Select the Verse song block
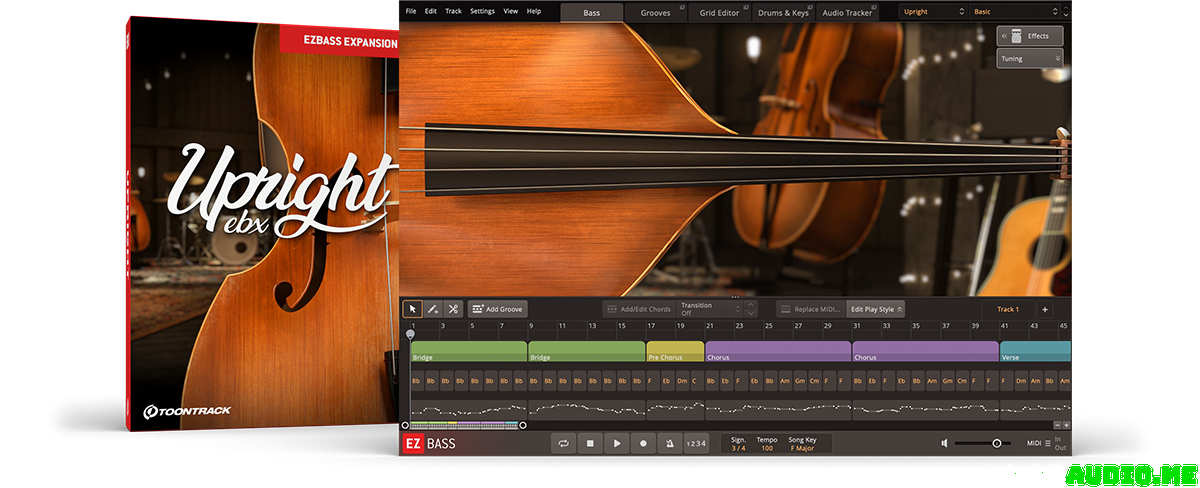 click(x=1035, y=351)
